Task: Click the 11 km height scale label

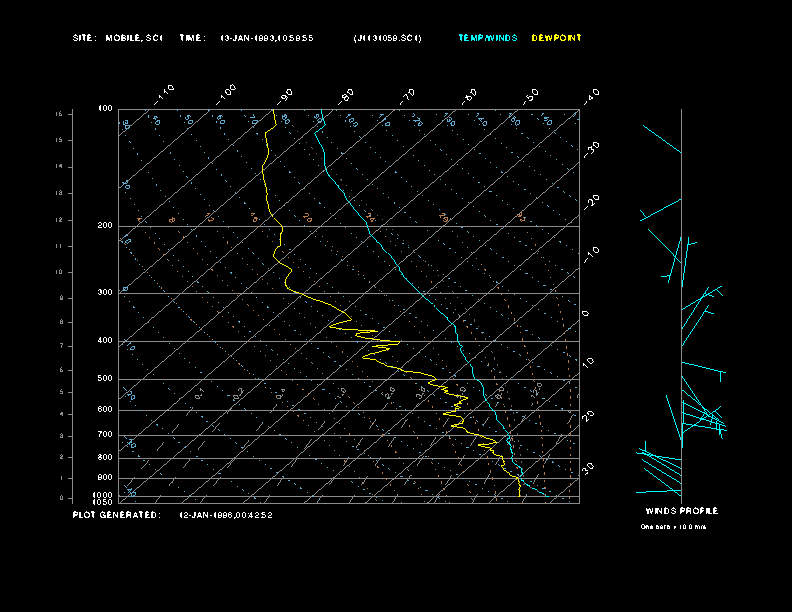Action: click(x=59, y=246)
